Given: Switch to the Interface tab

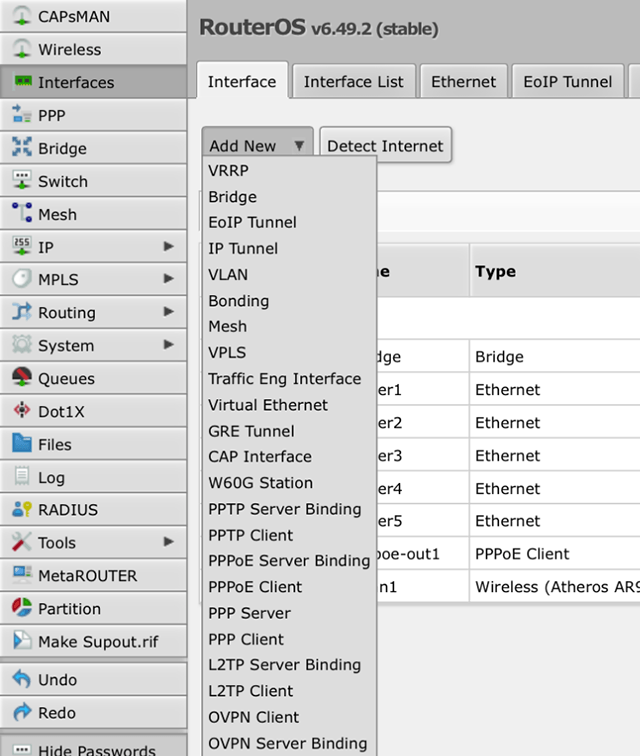Looking at the screenshot, I should tap(242, 81).
